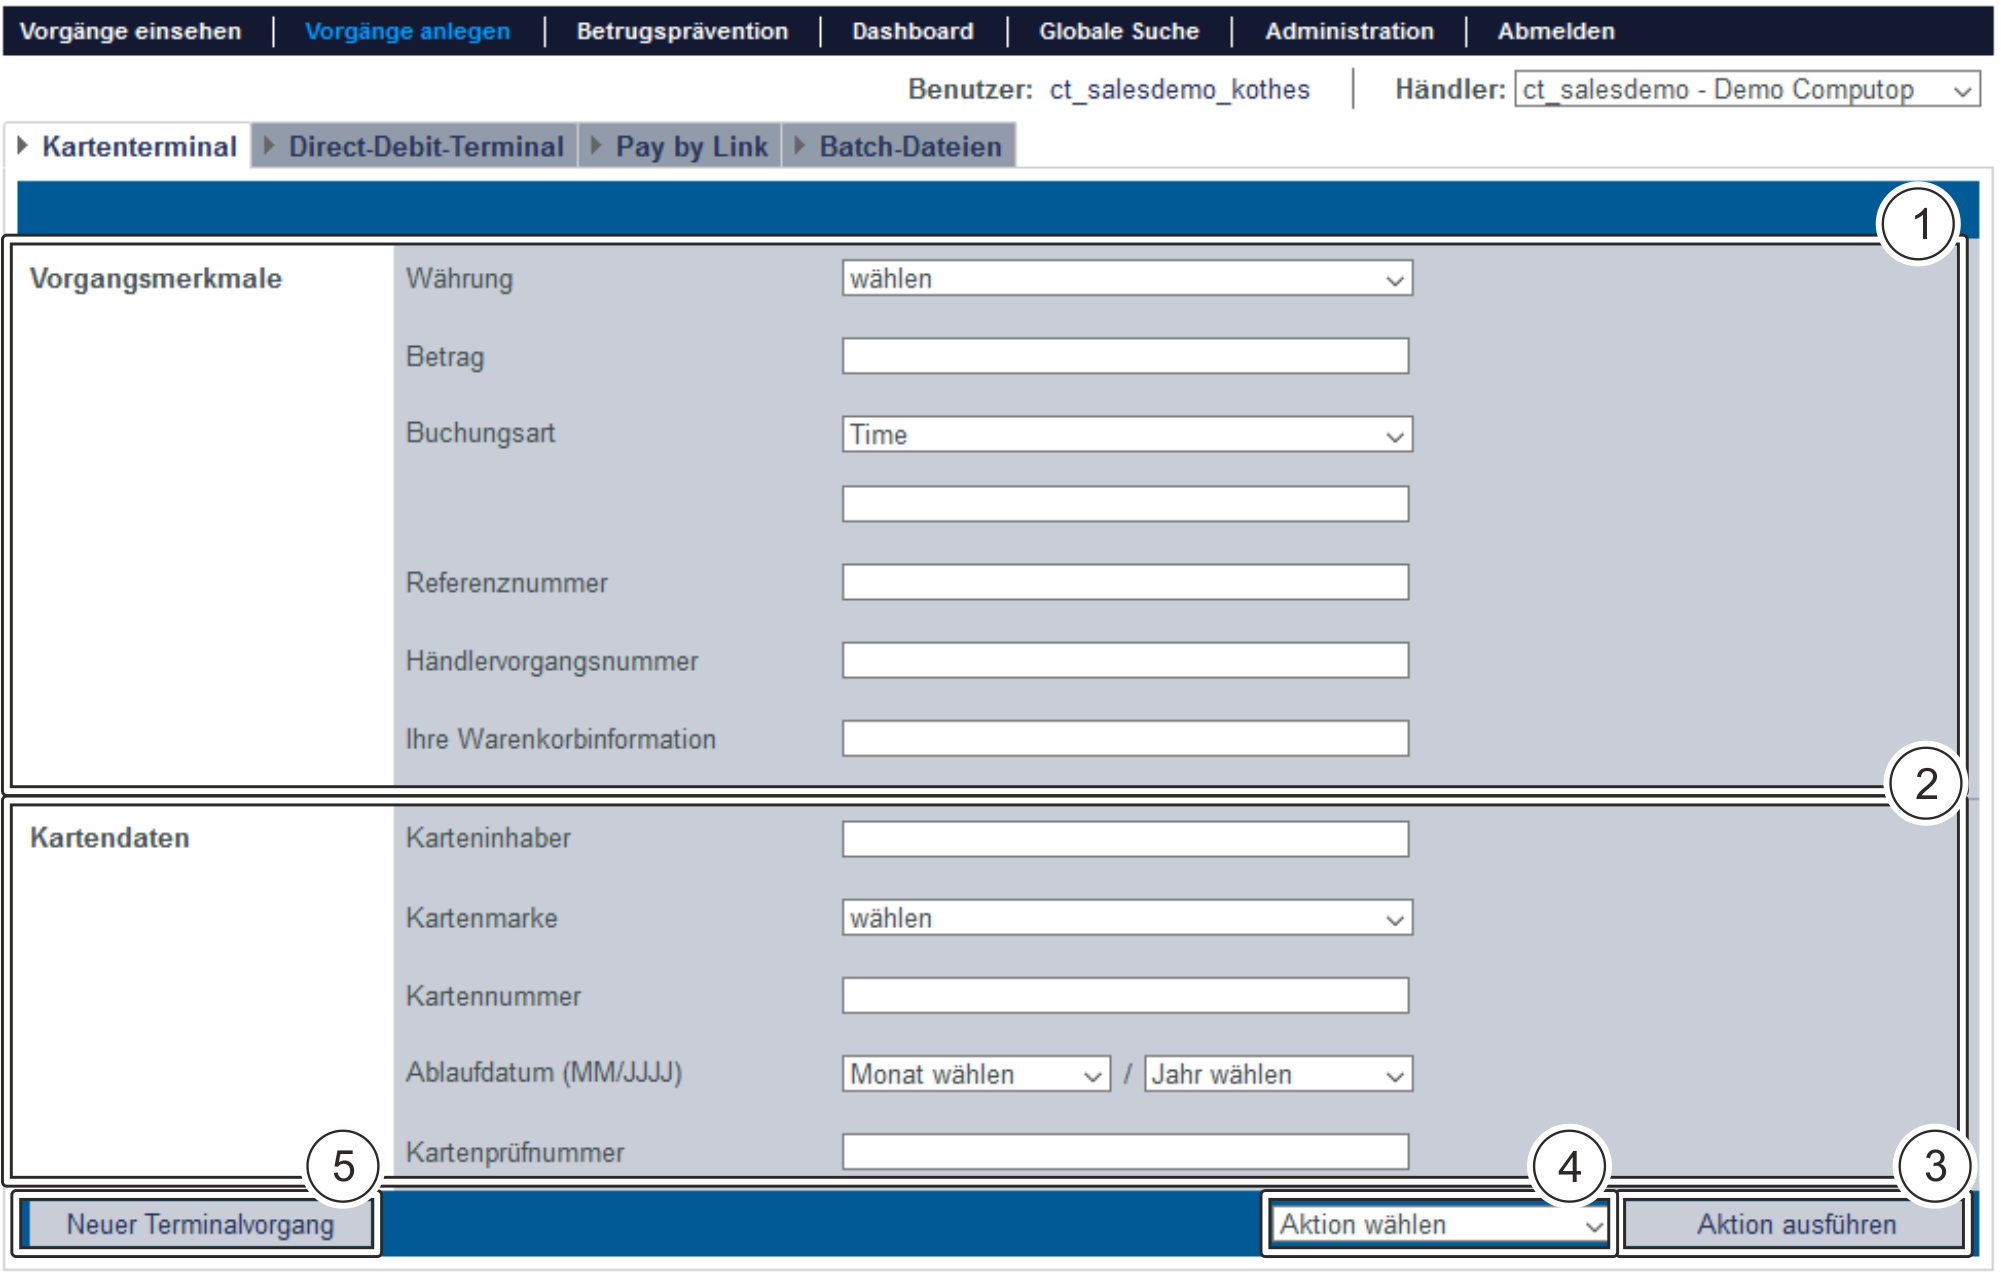Open the Währung currency dropdown
The height and width of the screenshot is (1273, 2001).
point(1126,278)
